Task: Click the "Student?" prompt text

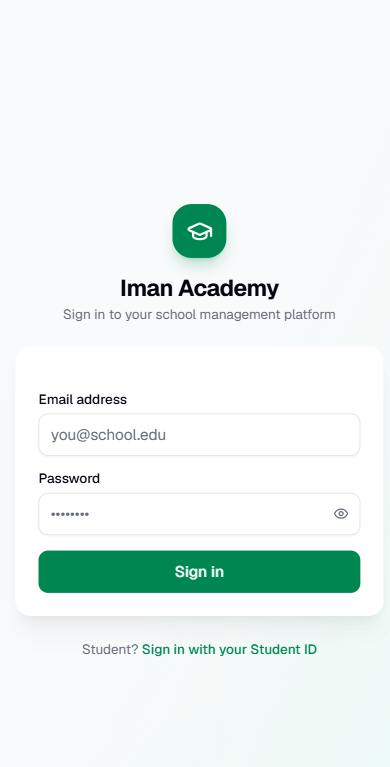Action: click(110, 650)
